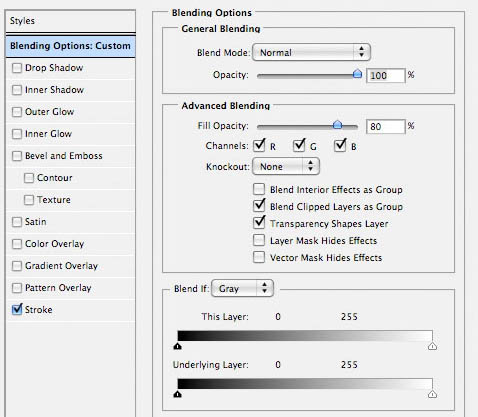This screenshot has width=478, height=417.
Task: Click the Fill Opacity slider thumb
Action: pos(337,125)
